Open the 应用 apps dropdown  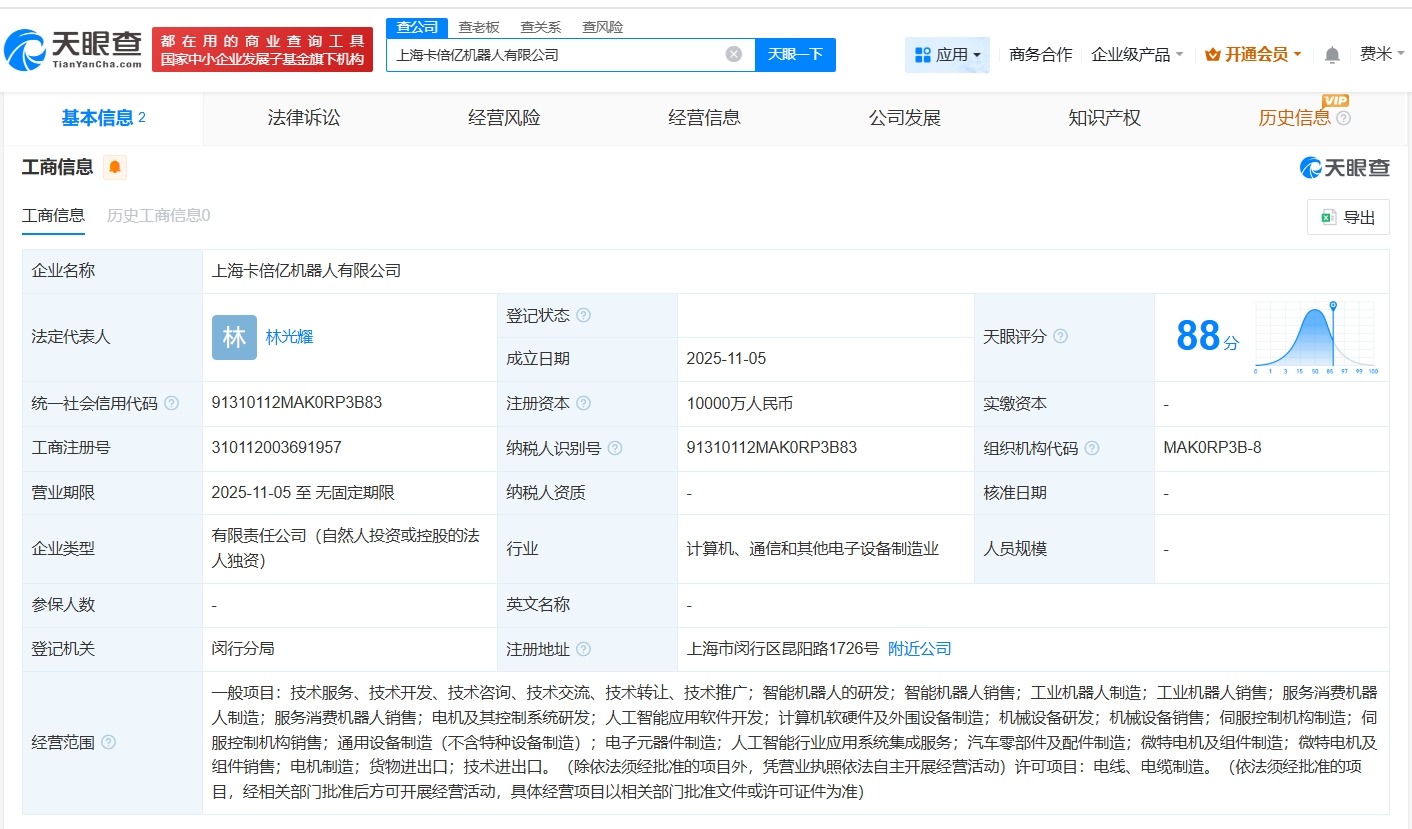tap(947, 54)
